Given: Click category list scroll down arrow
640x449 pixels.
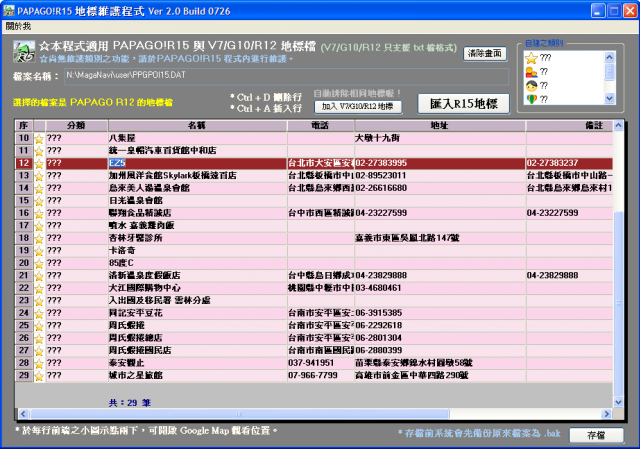Looking at the screenshot, I should pos(609,98).
